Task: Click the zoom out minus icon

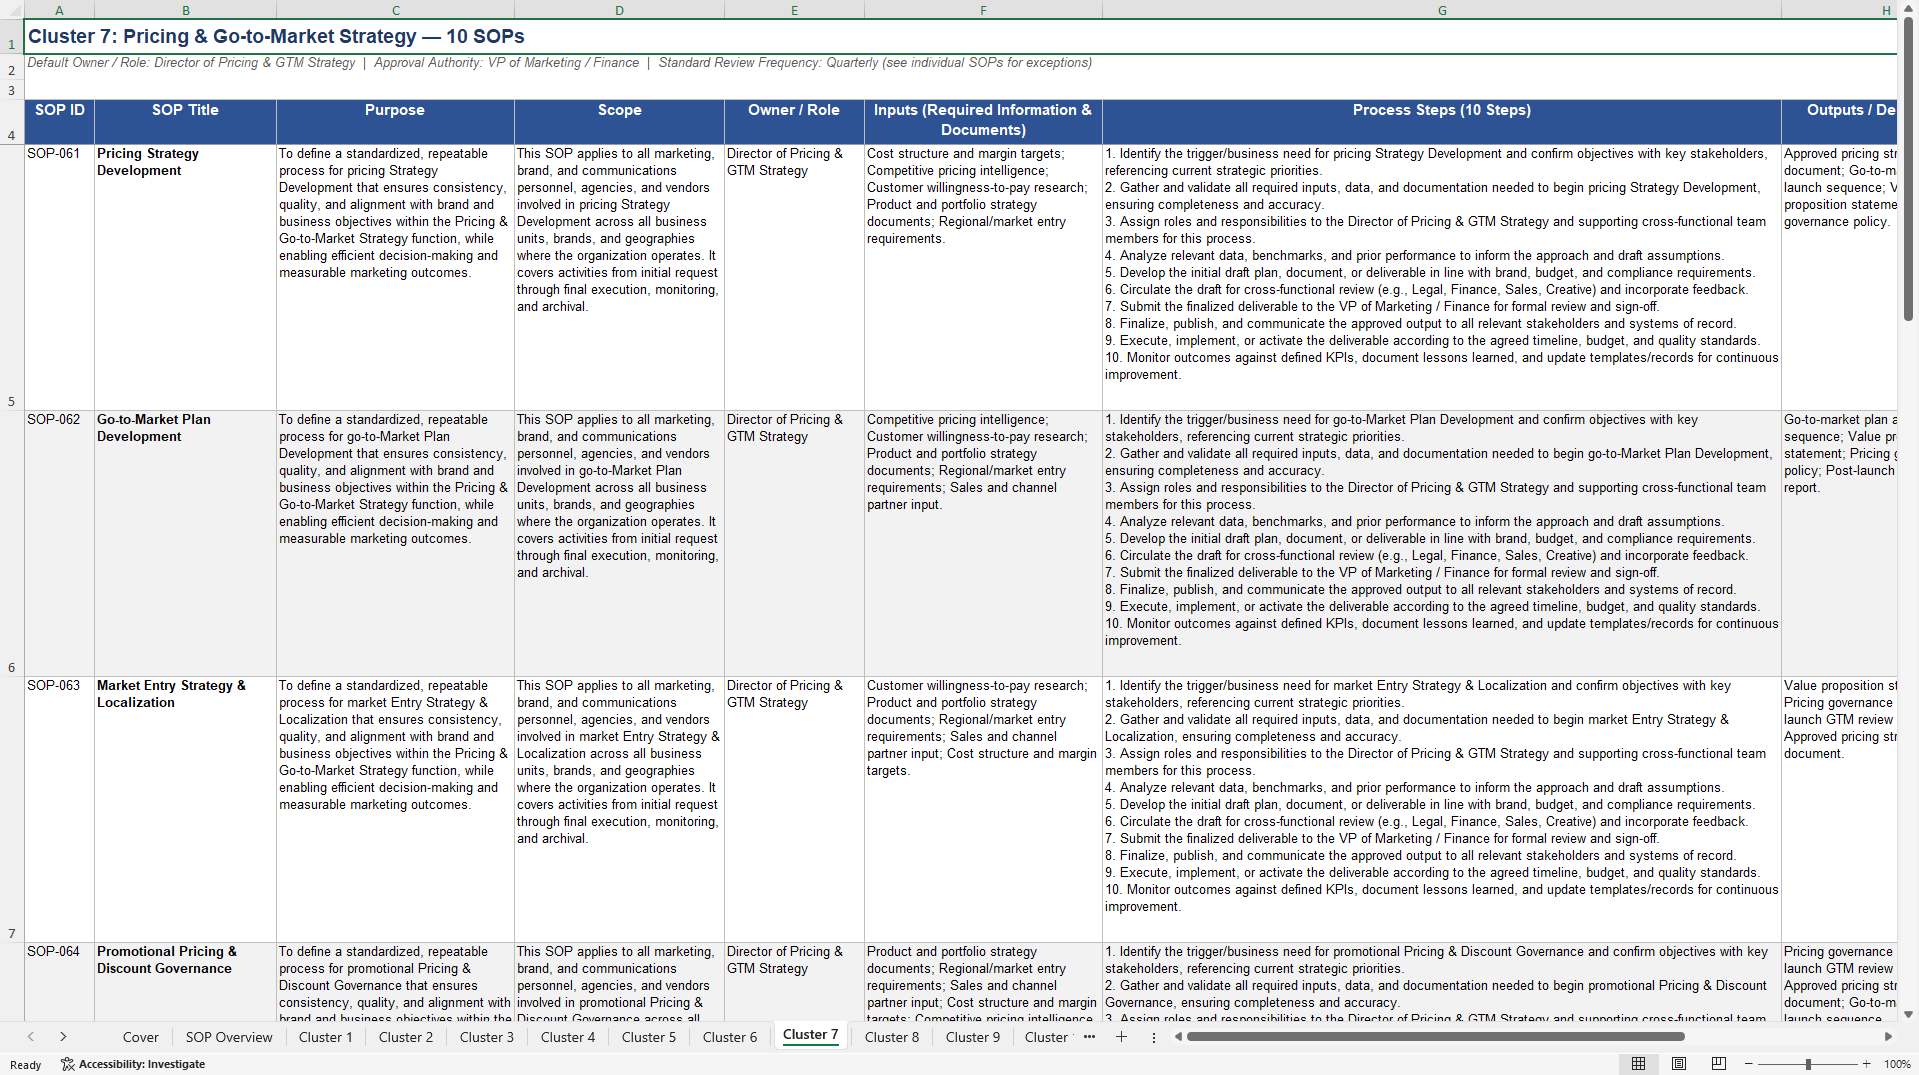Action: pos(1749,1064)
